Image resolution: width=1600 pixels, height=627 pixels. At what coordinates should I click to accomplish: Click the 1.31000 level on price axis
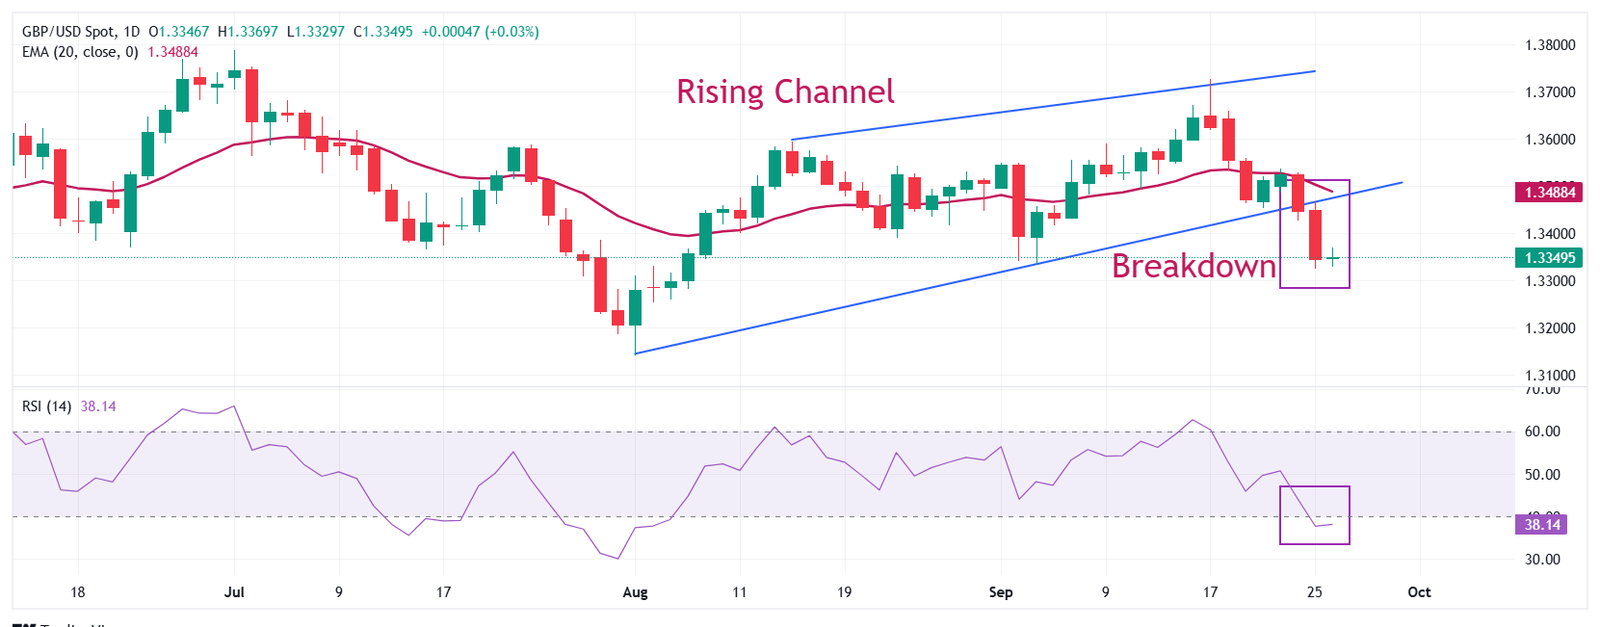1549,376
